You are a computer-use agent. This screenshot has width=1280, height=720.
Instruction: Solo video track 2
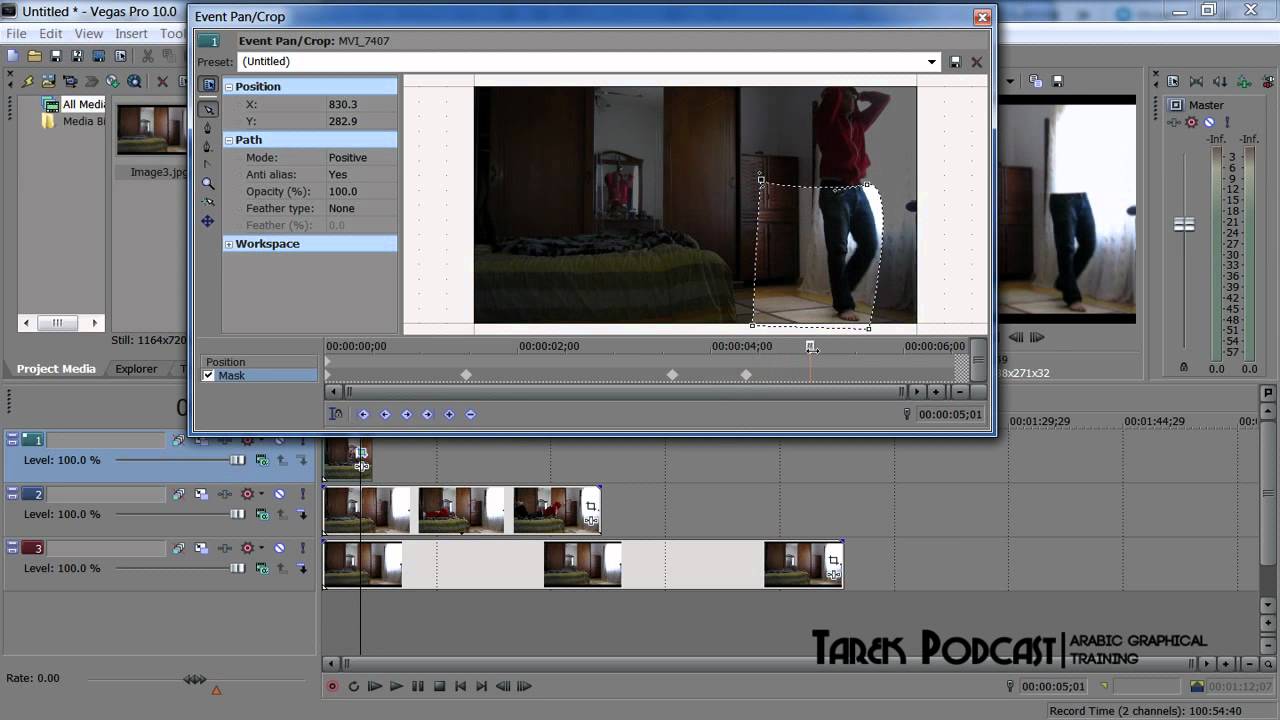(x=302, y=494)
